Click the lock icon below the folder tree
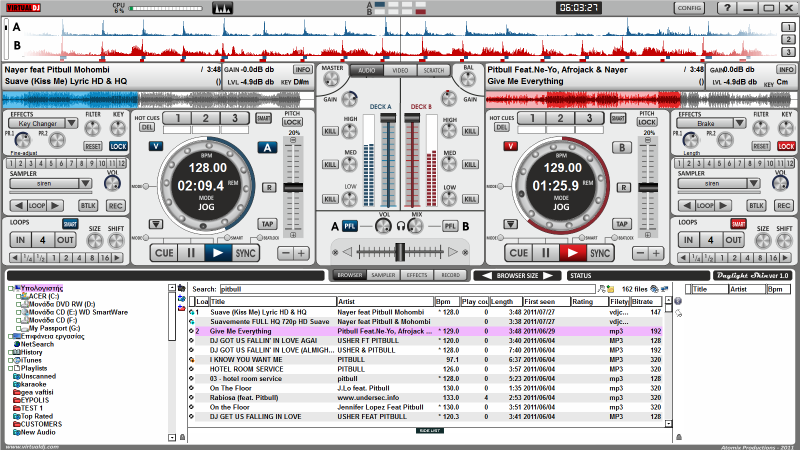This screenshot has width=800, height=450. tap(183, 437)
